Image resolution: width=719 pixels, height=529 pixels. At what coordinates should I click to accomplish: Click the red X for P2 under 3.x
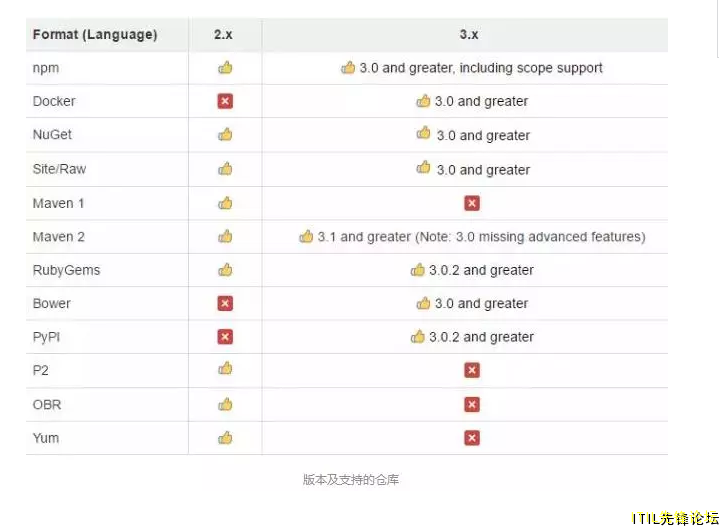(x=472, y=370)
